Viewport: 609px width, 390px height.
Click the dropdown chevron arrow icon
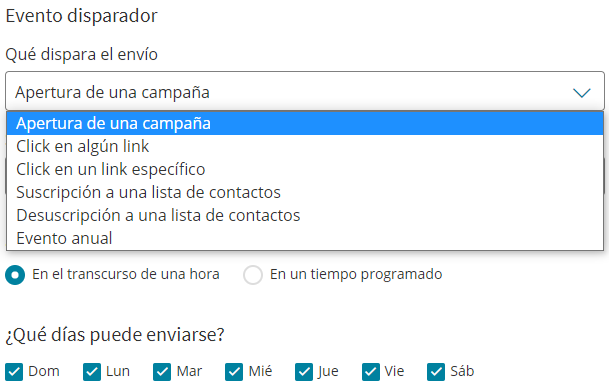[x=581, y=92]
